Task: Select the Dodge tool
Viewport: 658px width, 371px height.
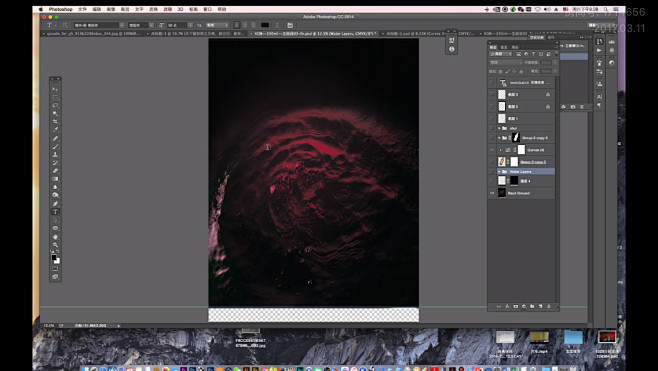Action: (55, 196)
